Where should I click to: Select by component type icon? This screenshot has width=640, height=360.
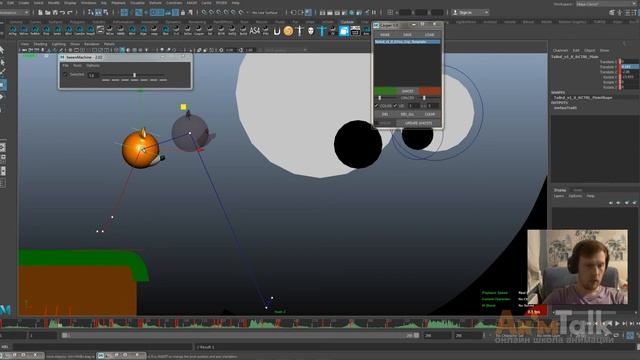pyautogui.click(x=105, y=13)
